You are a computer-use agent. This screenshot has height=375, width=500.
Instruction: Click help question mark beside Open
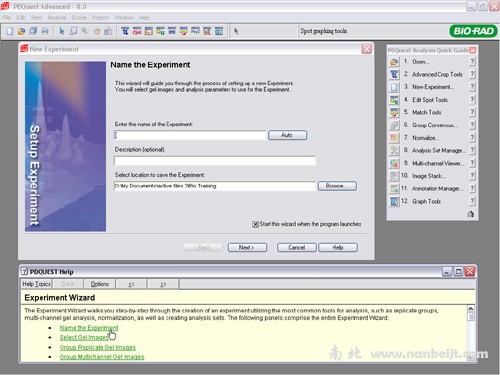(x=472, y=62)
